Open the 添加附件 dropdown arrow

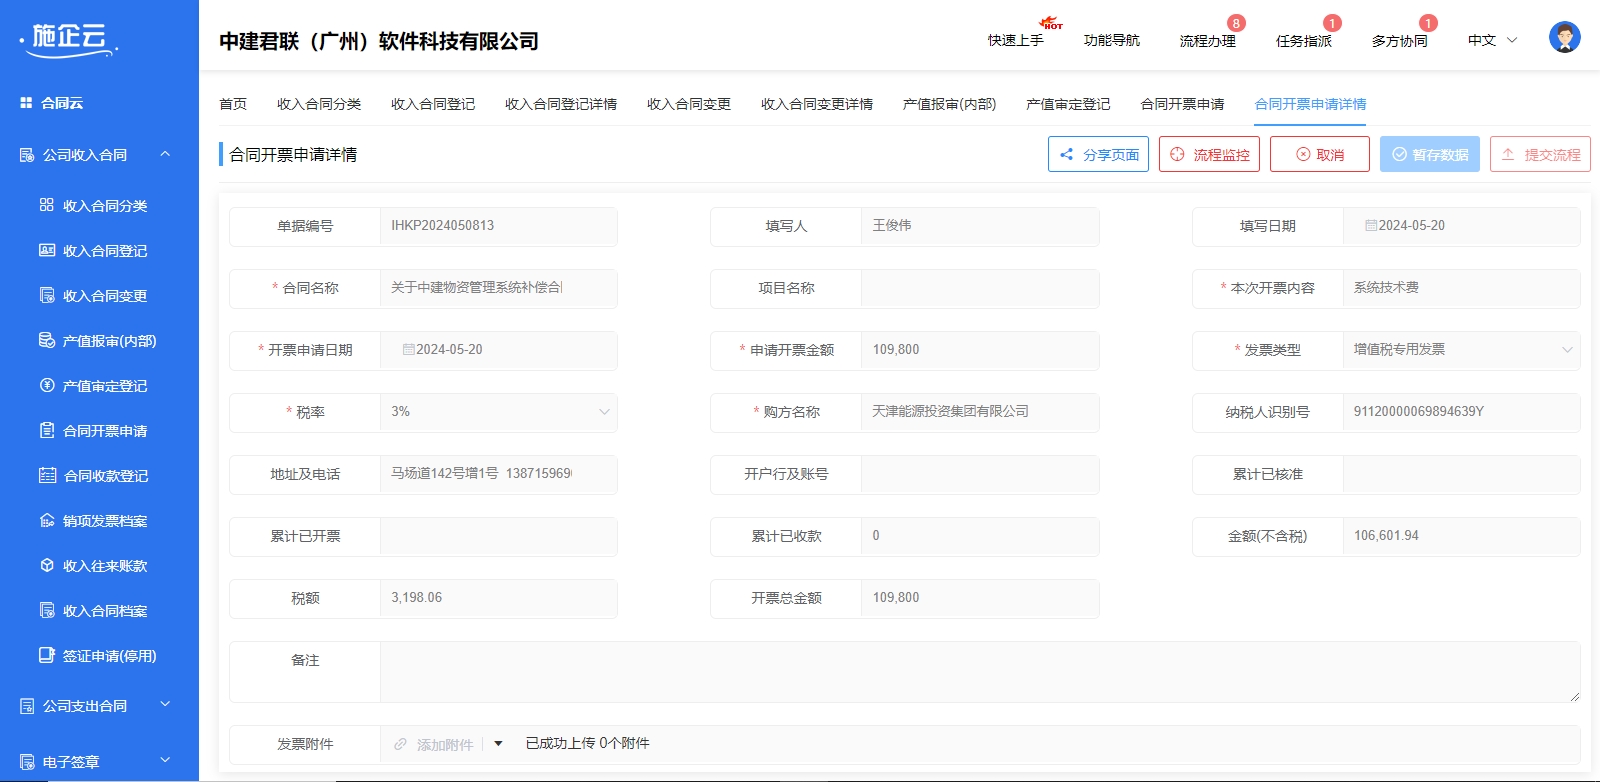pos(498,744)
